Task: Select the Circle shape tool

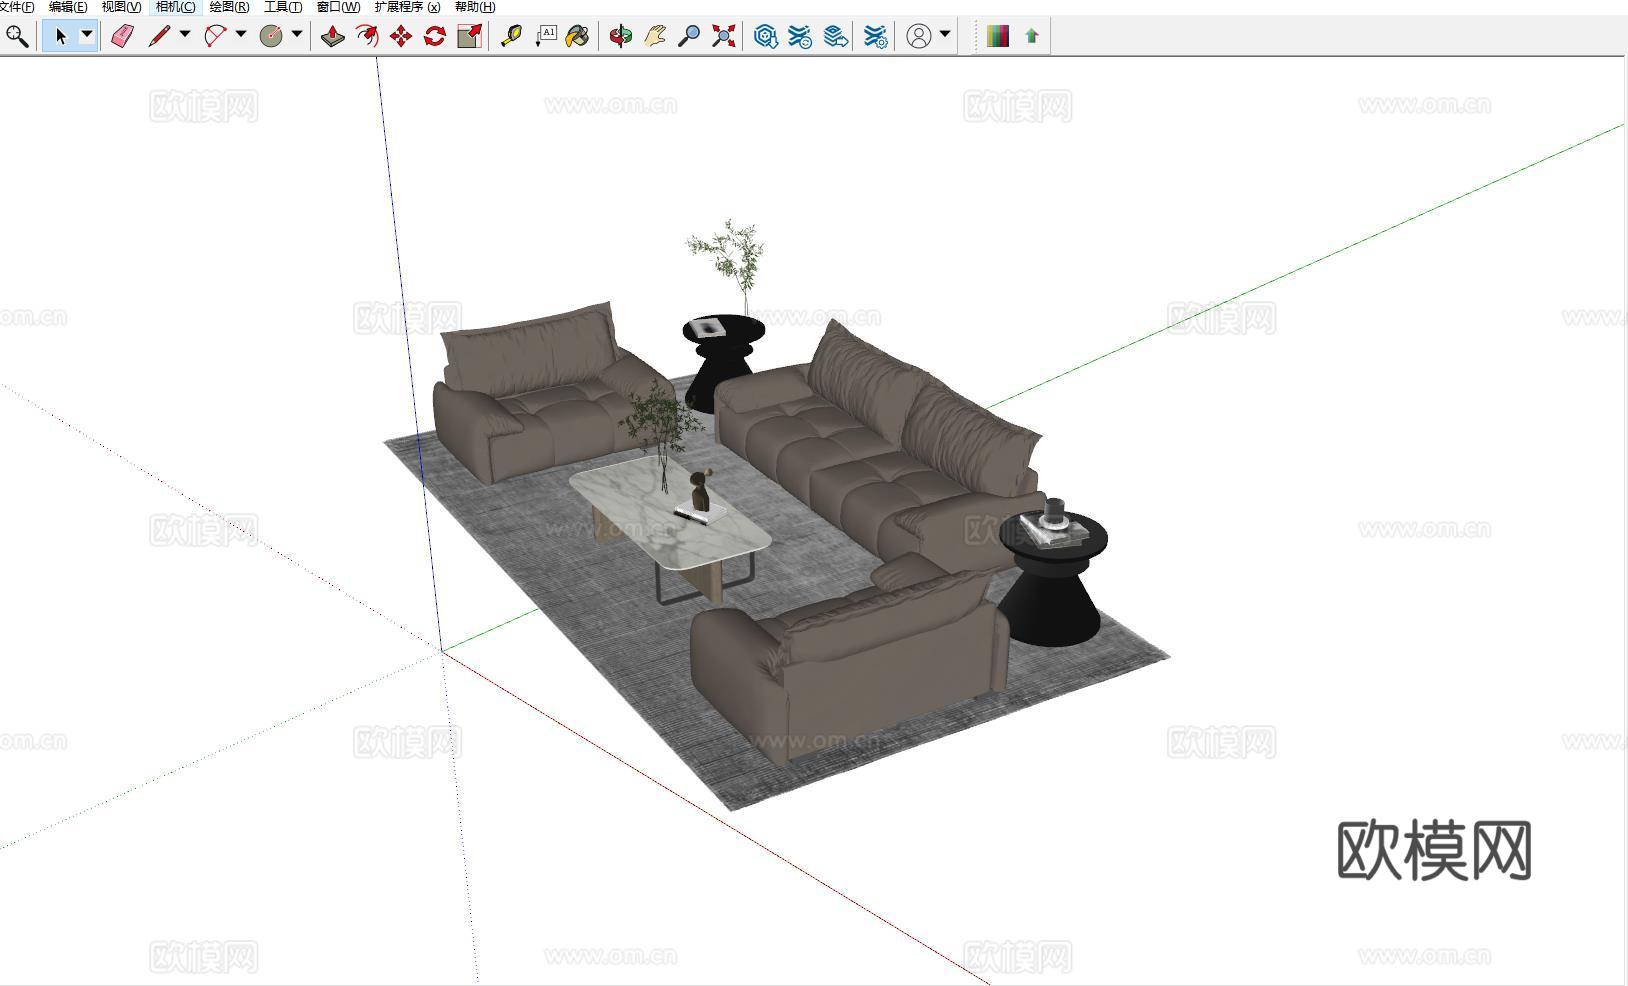Action: pos(271,37)
